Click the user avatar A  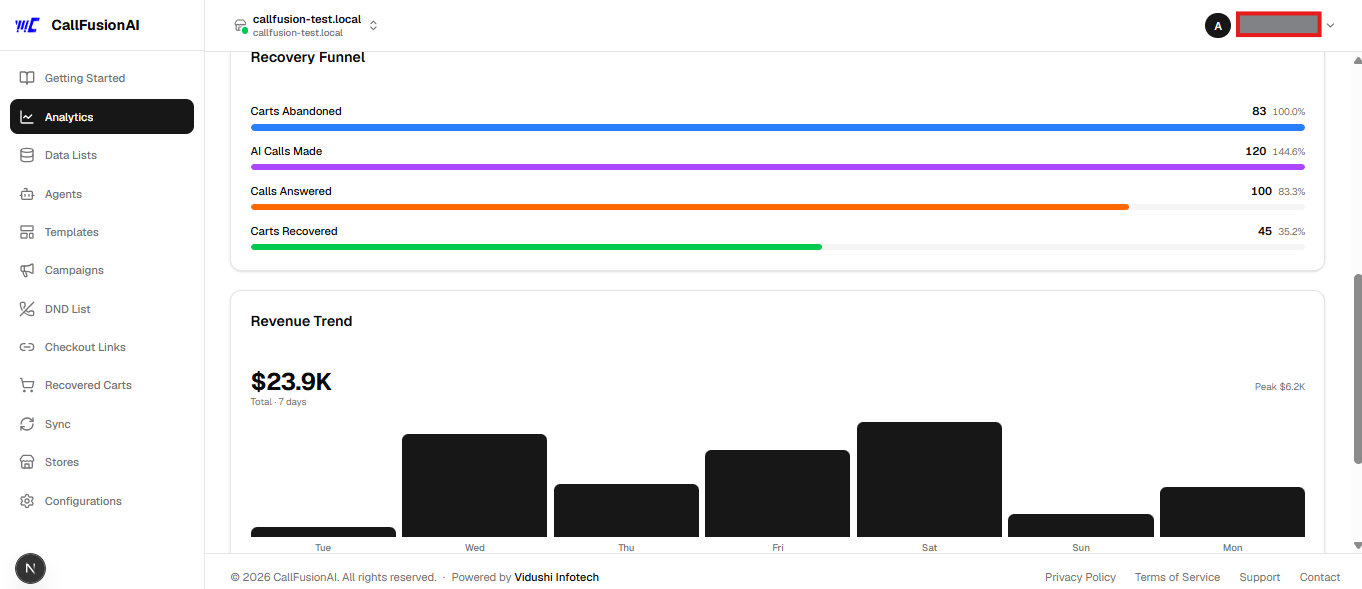point(1217,26)
